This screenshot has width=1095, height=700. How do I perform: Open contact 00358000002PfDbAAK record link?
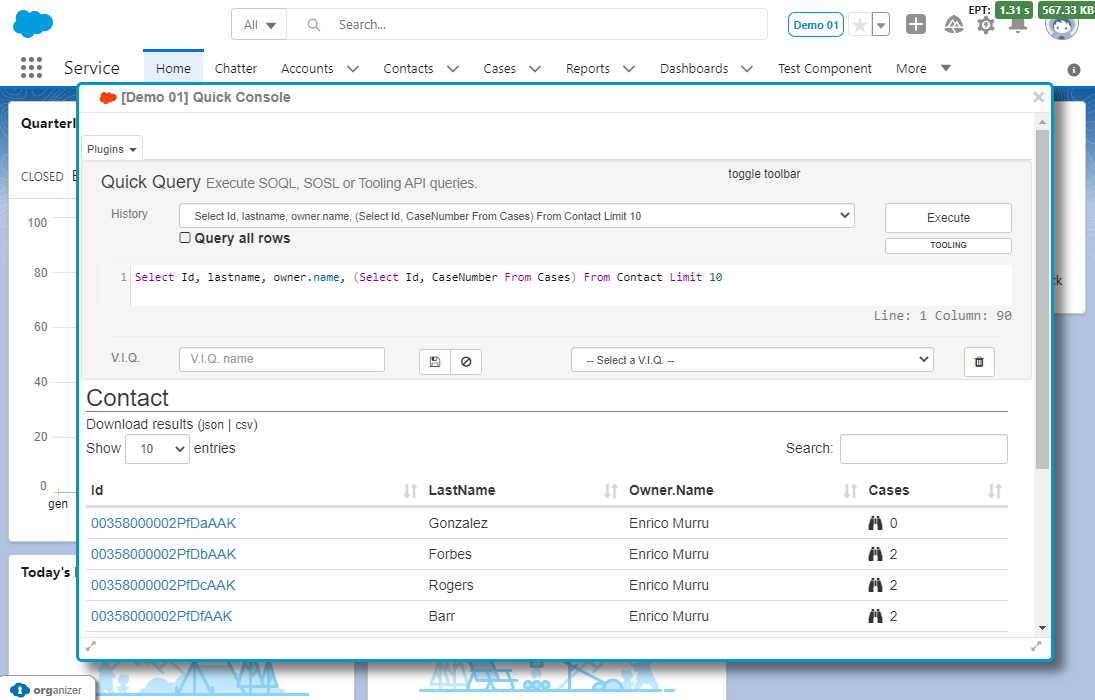(x=163, y=554)
